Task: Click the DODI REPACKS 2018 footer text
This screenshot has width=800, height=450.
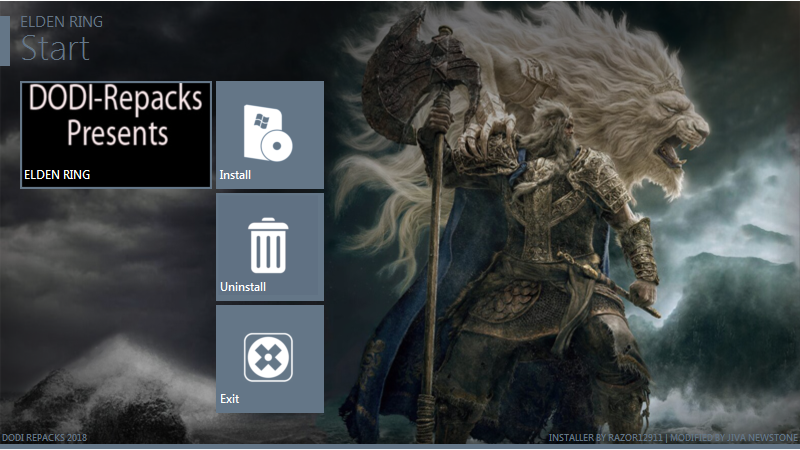Action: [44, 438]
